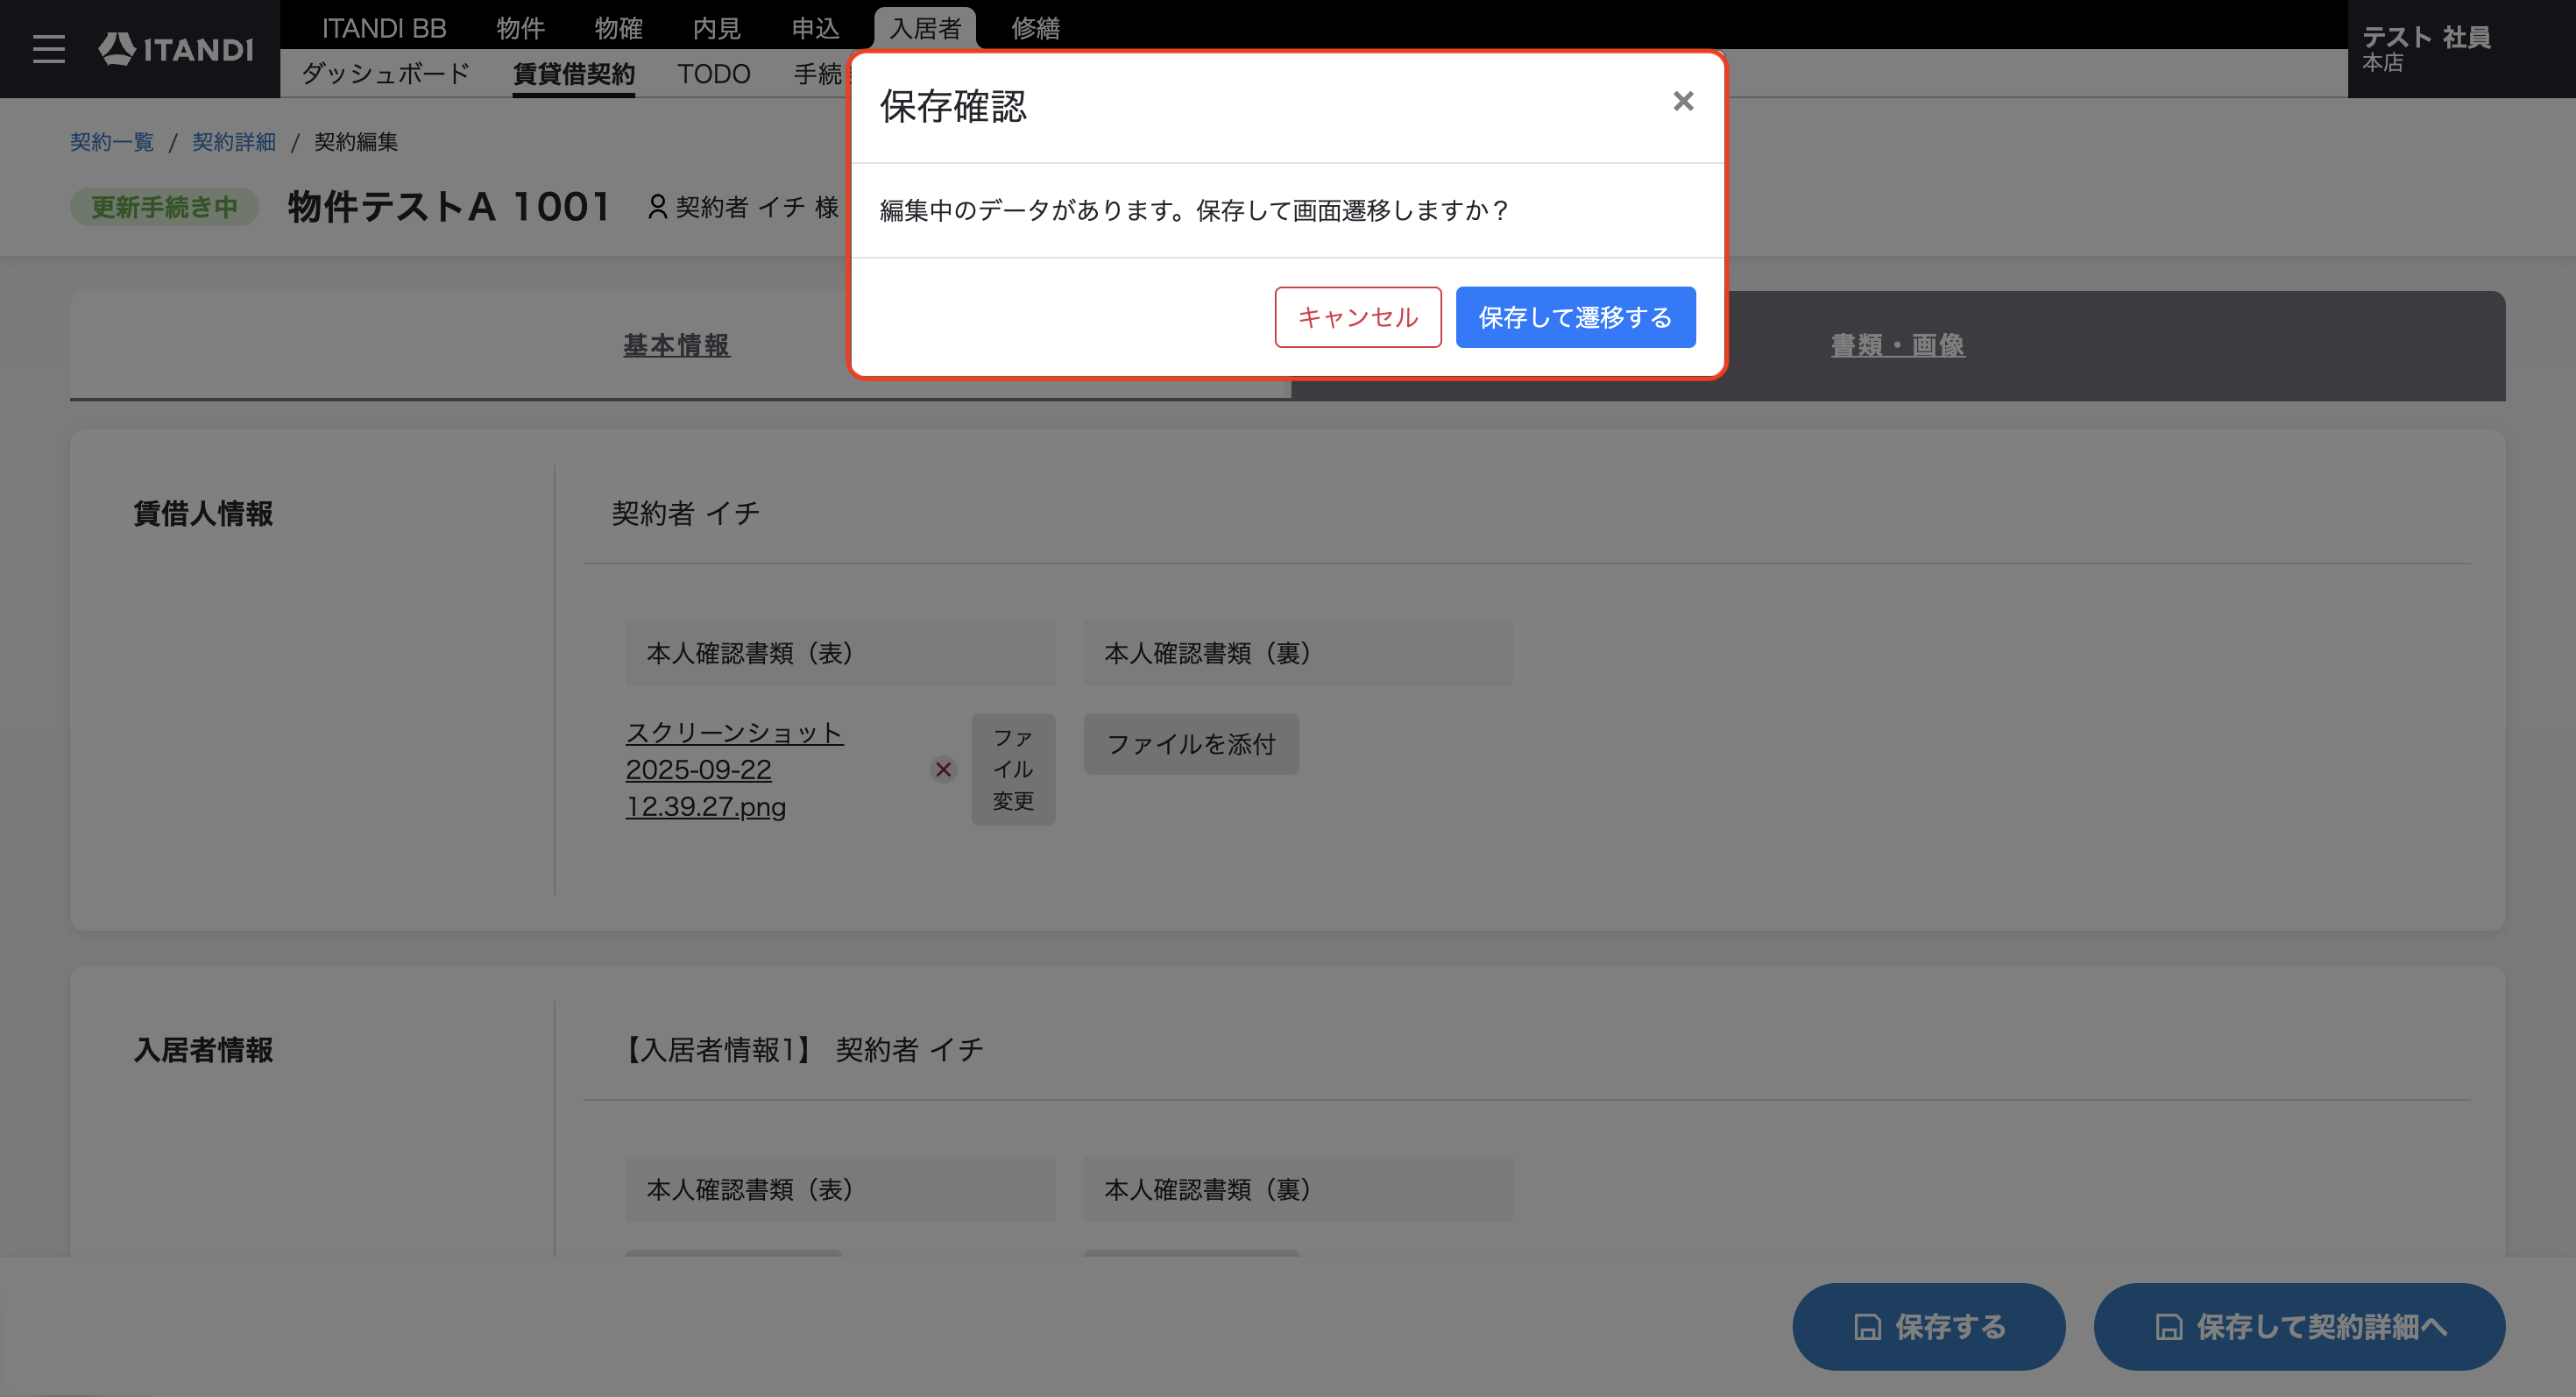
Task: Click 本人確認書類（裏） label in 賃借人情報
Action: [x=1298, y=653]
